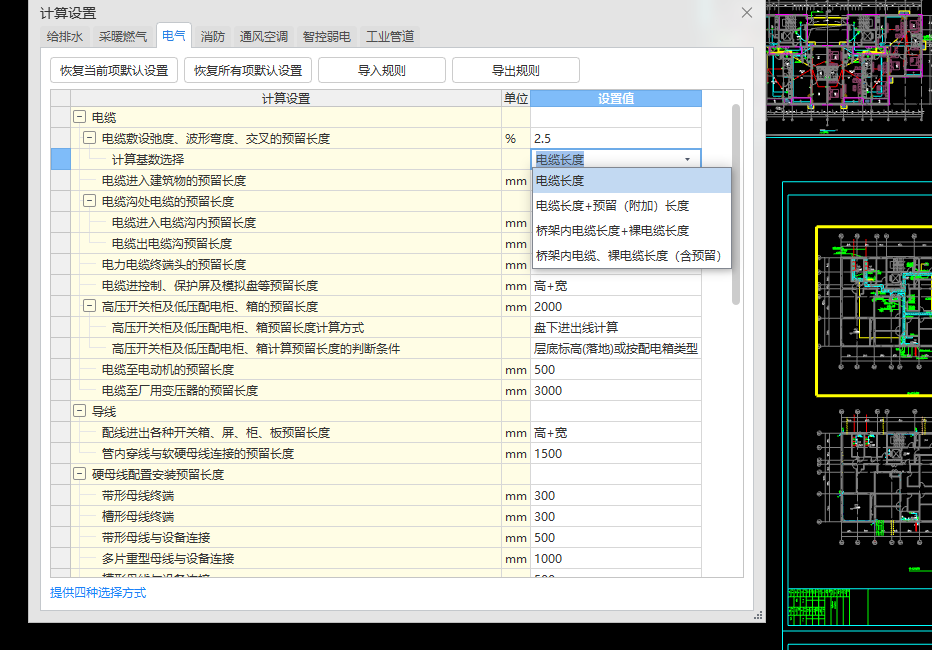Screen dimensions: 932x650
Task: Click the dialog resize grip corner
Action: tap(758, 616)
